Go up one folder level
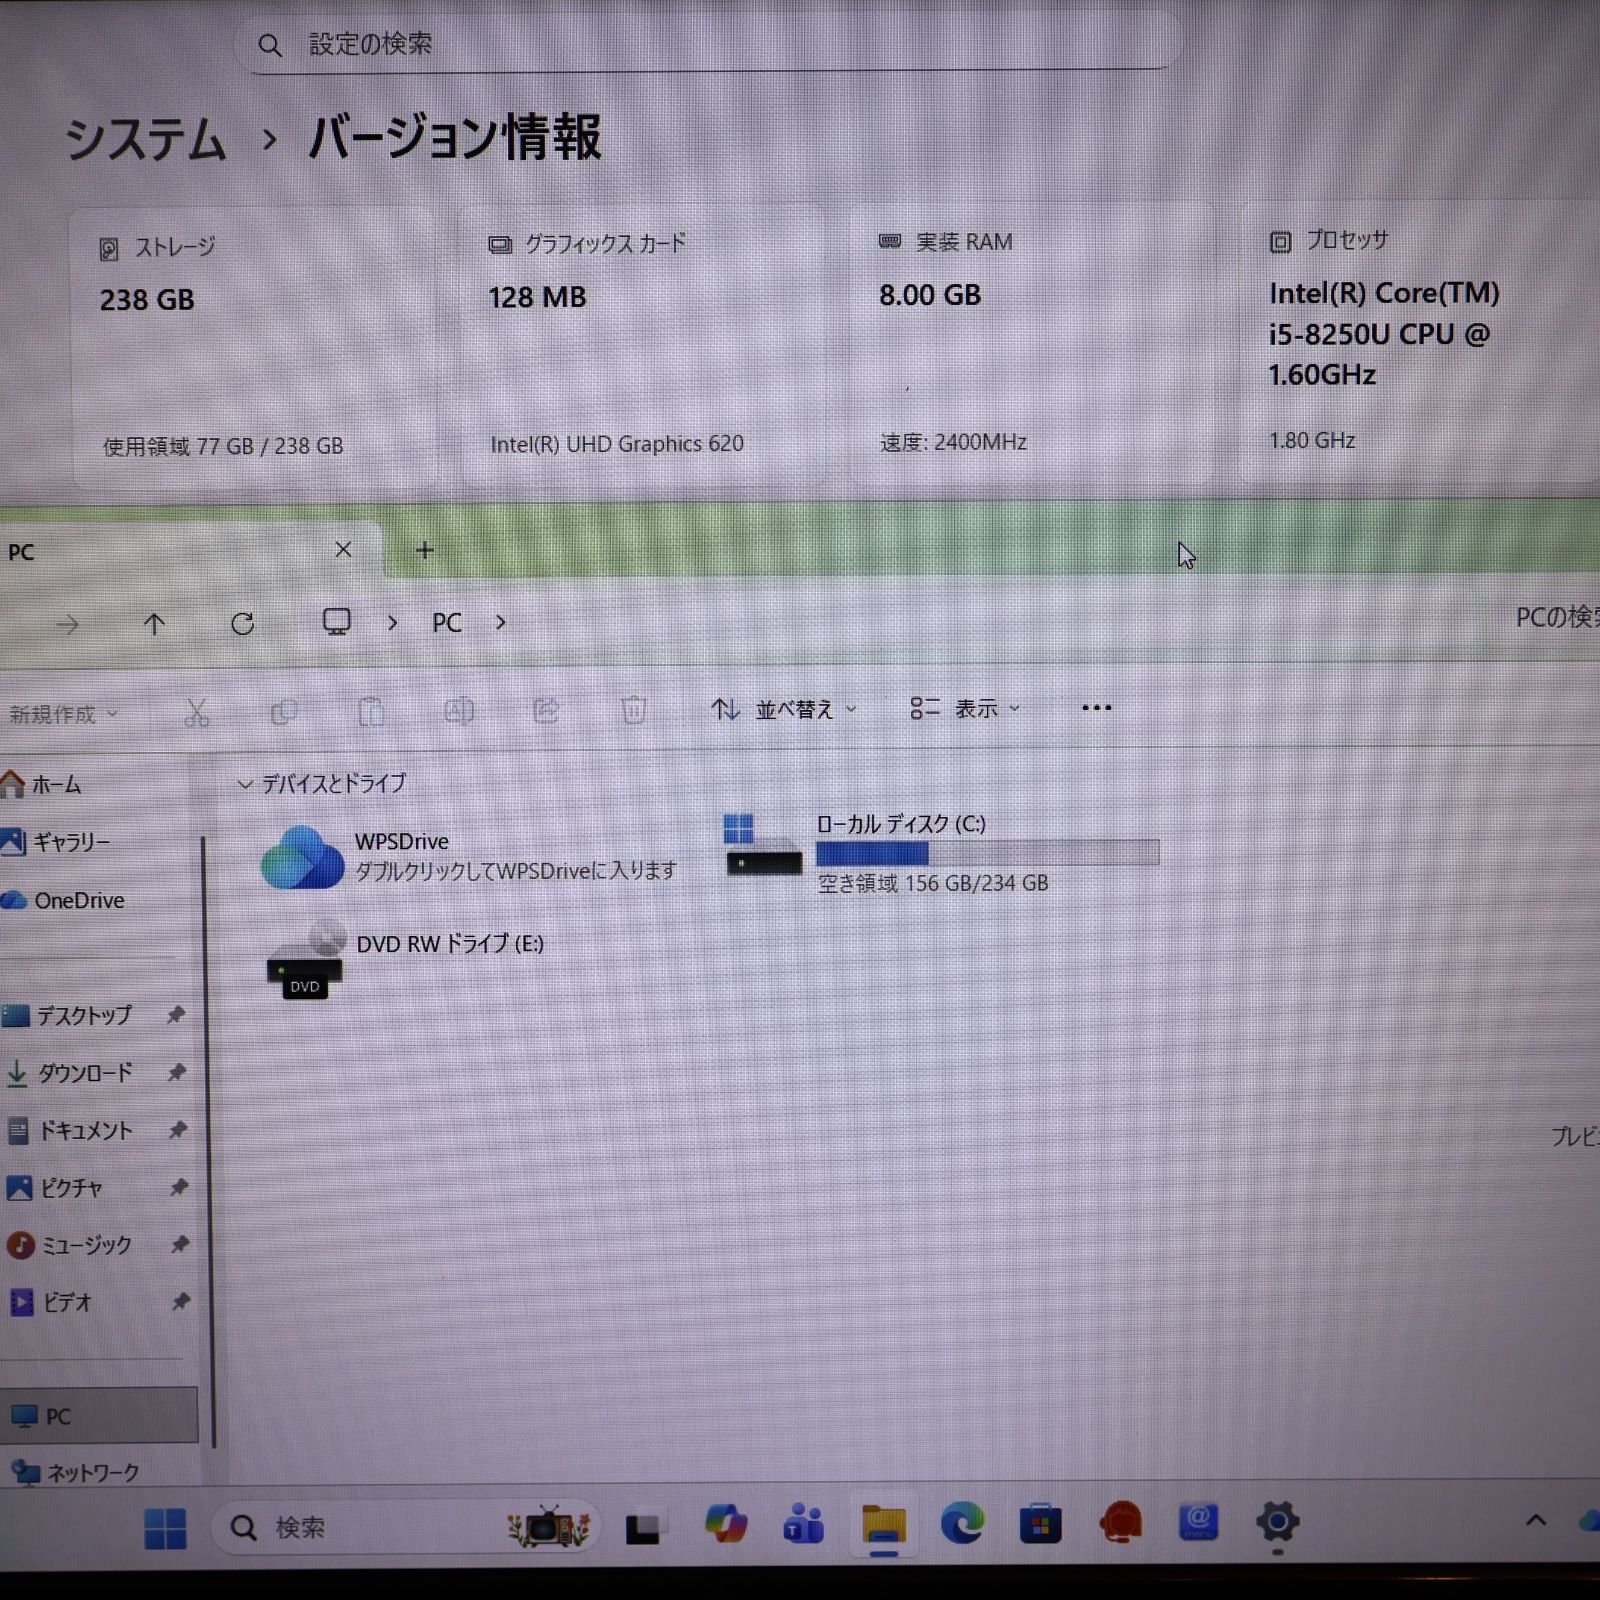This screenshot has height=1600, width=1600. pyautogui.click(x=154, y=625)
